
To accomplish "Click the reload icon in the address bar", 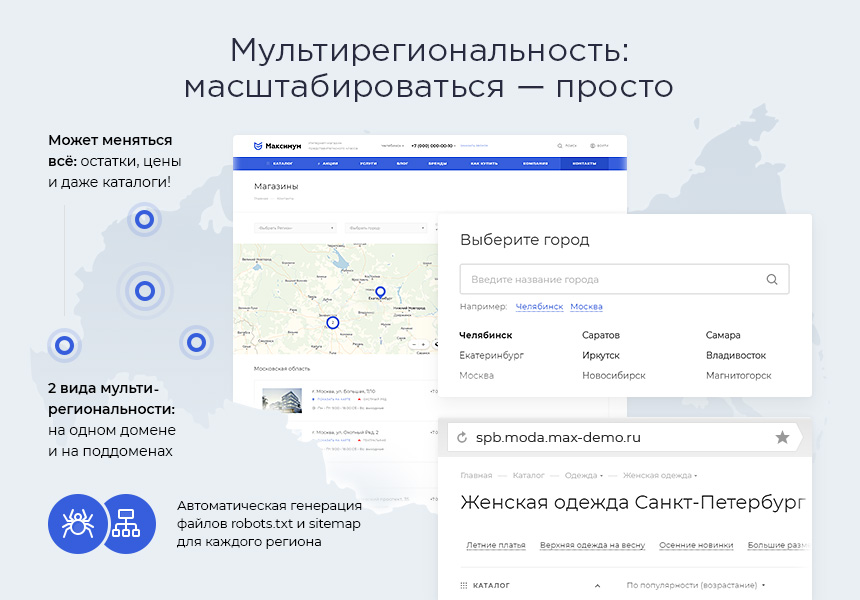I will (x=461, y=438).
